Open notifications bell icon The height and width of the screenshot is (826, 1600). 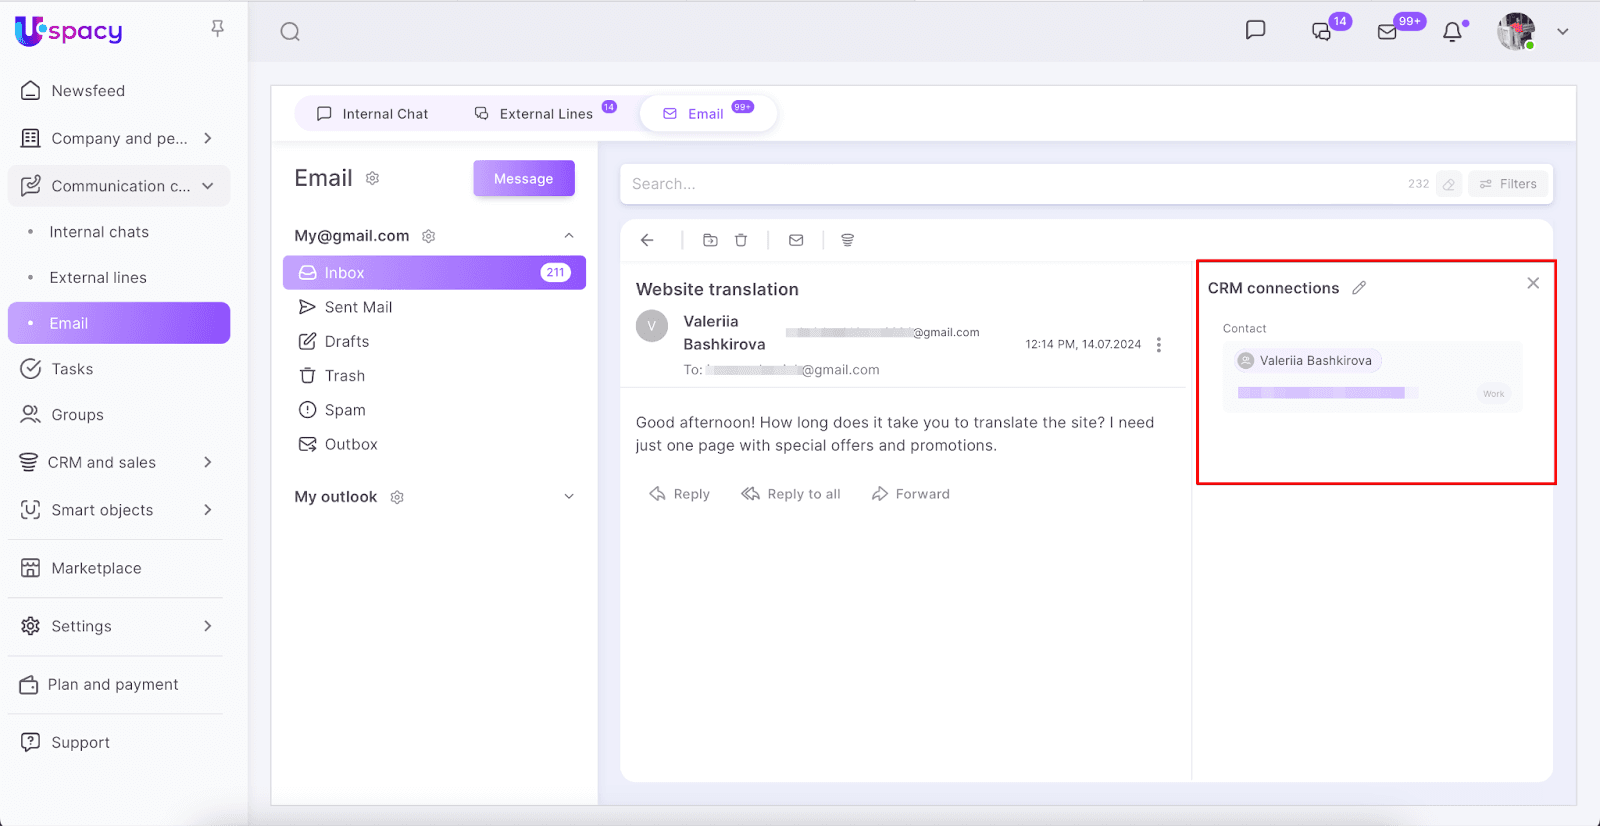click(1452, 32)
